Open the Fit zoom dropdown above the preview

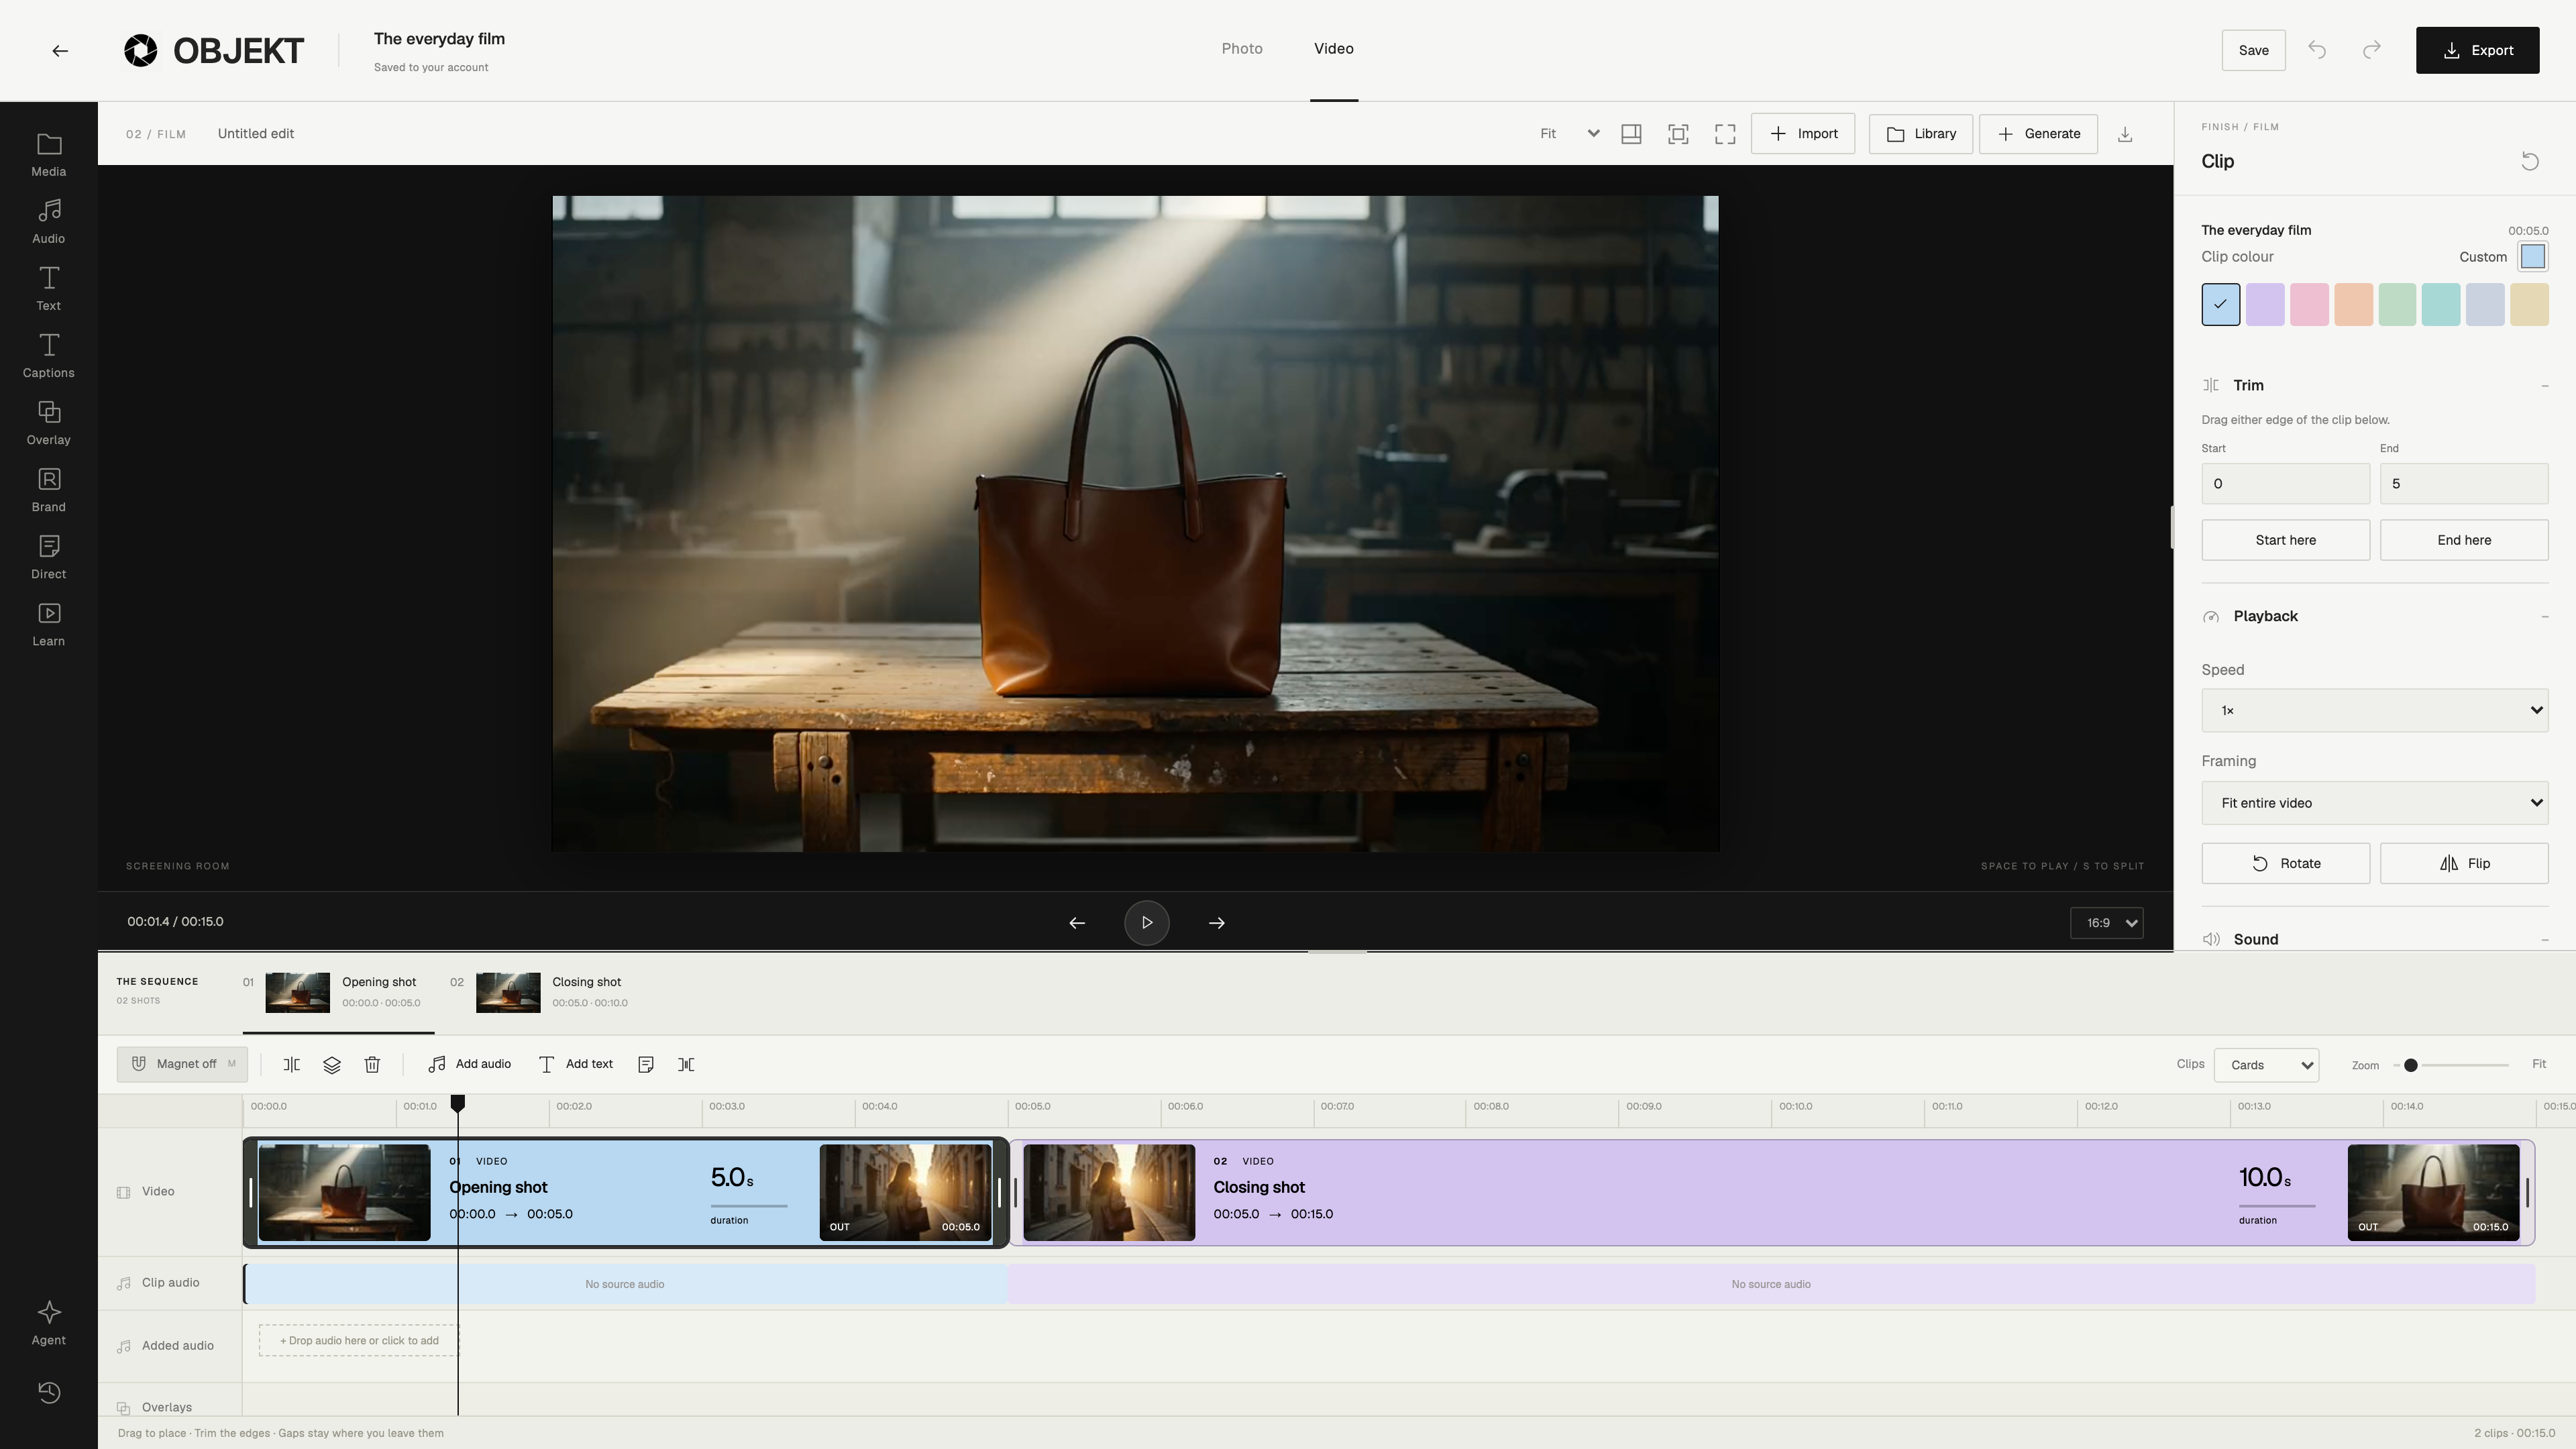pos(1569,134)
